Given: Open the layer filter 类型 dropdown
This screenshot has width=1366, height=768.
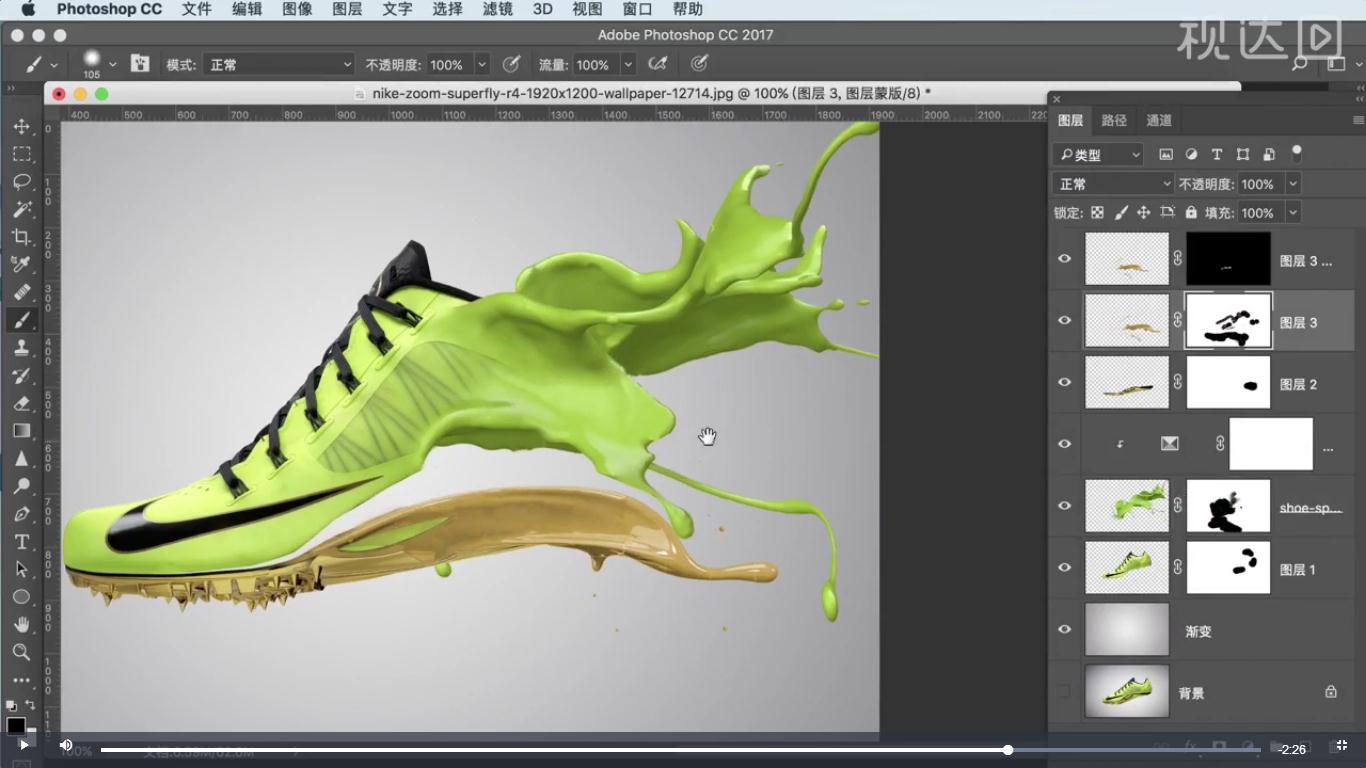Looking at the screenshot, I should pos(1097,155).
